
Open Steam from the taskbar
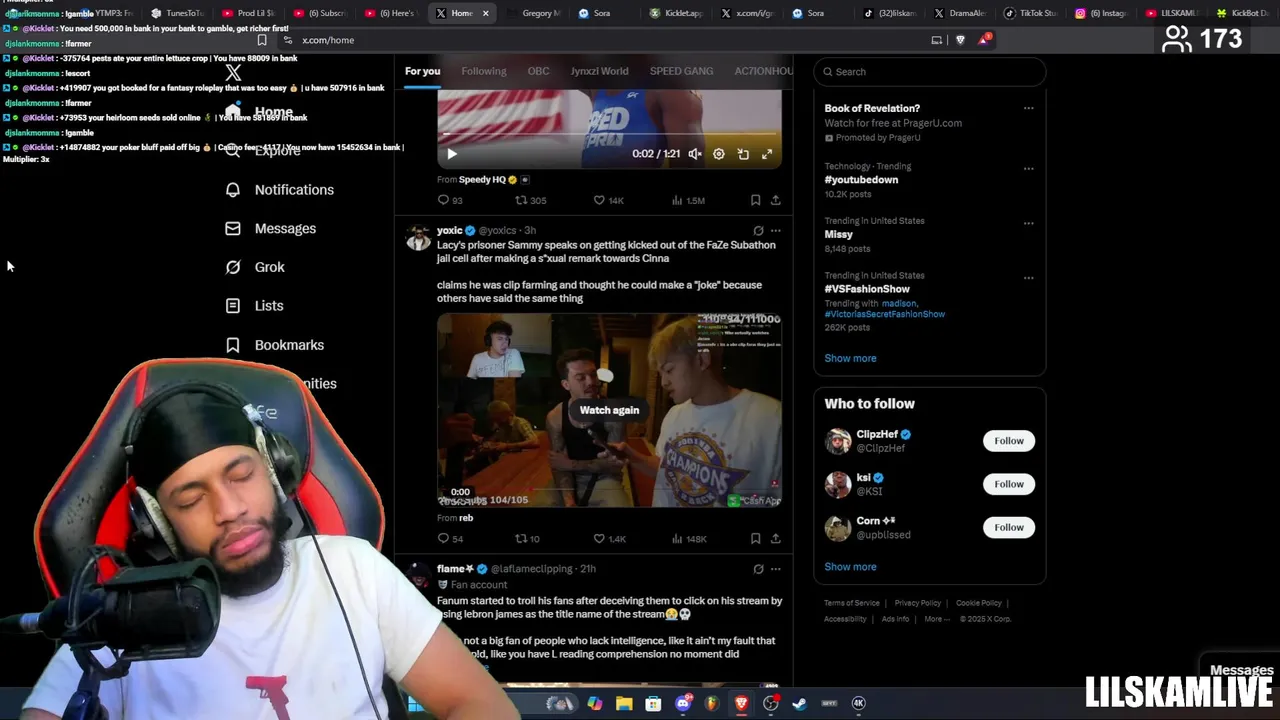pyautogui.click(x=799, y=704)
